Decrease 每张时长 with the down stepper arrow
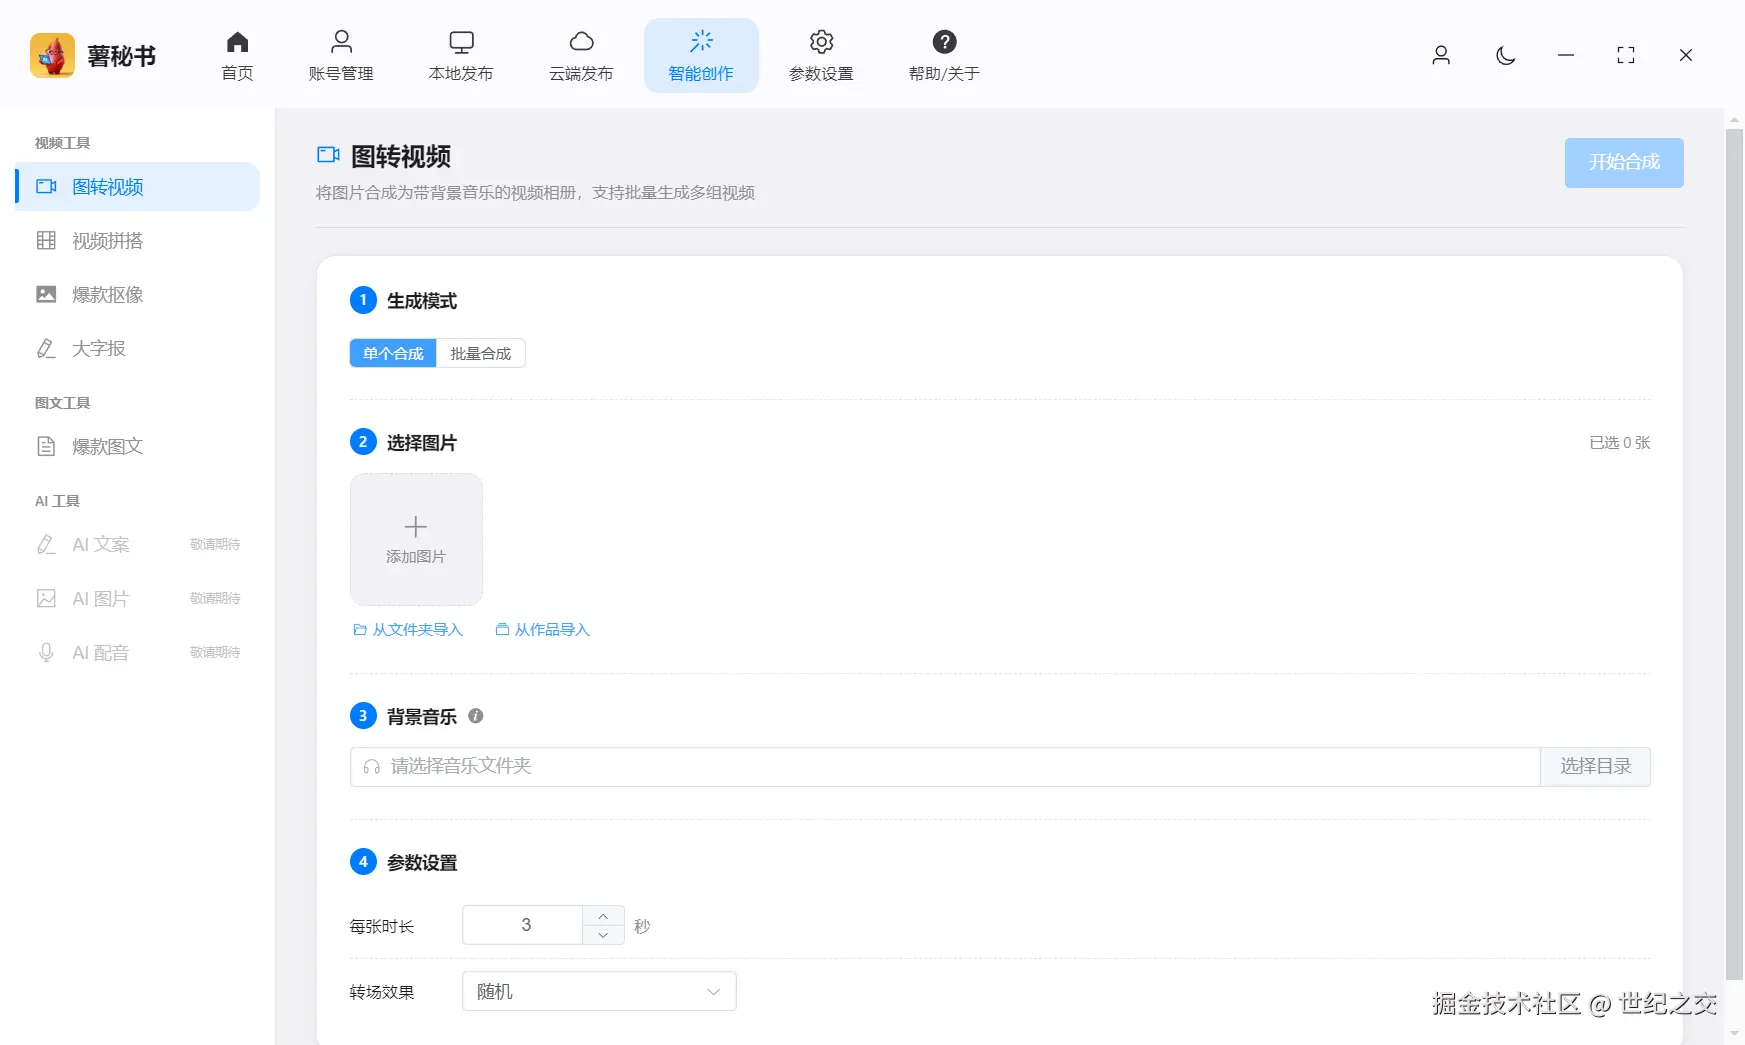 (x=603, y=936)
